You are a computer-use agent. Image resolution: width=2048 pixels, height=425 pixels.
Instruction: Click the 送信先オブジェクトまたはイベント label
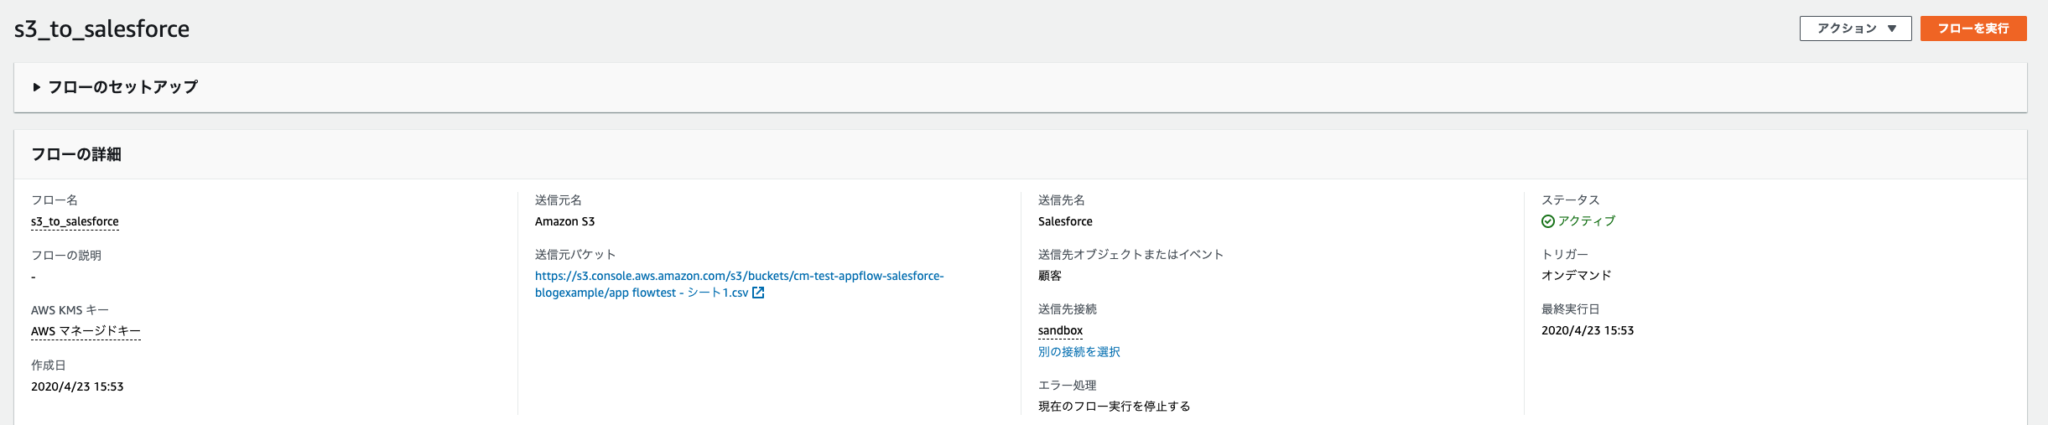[1131, 255]
